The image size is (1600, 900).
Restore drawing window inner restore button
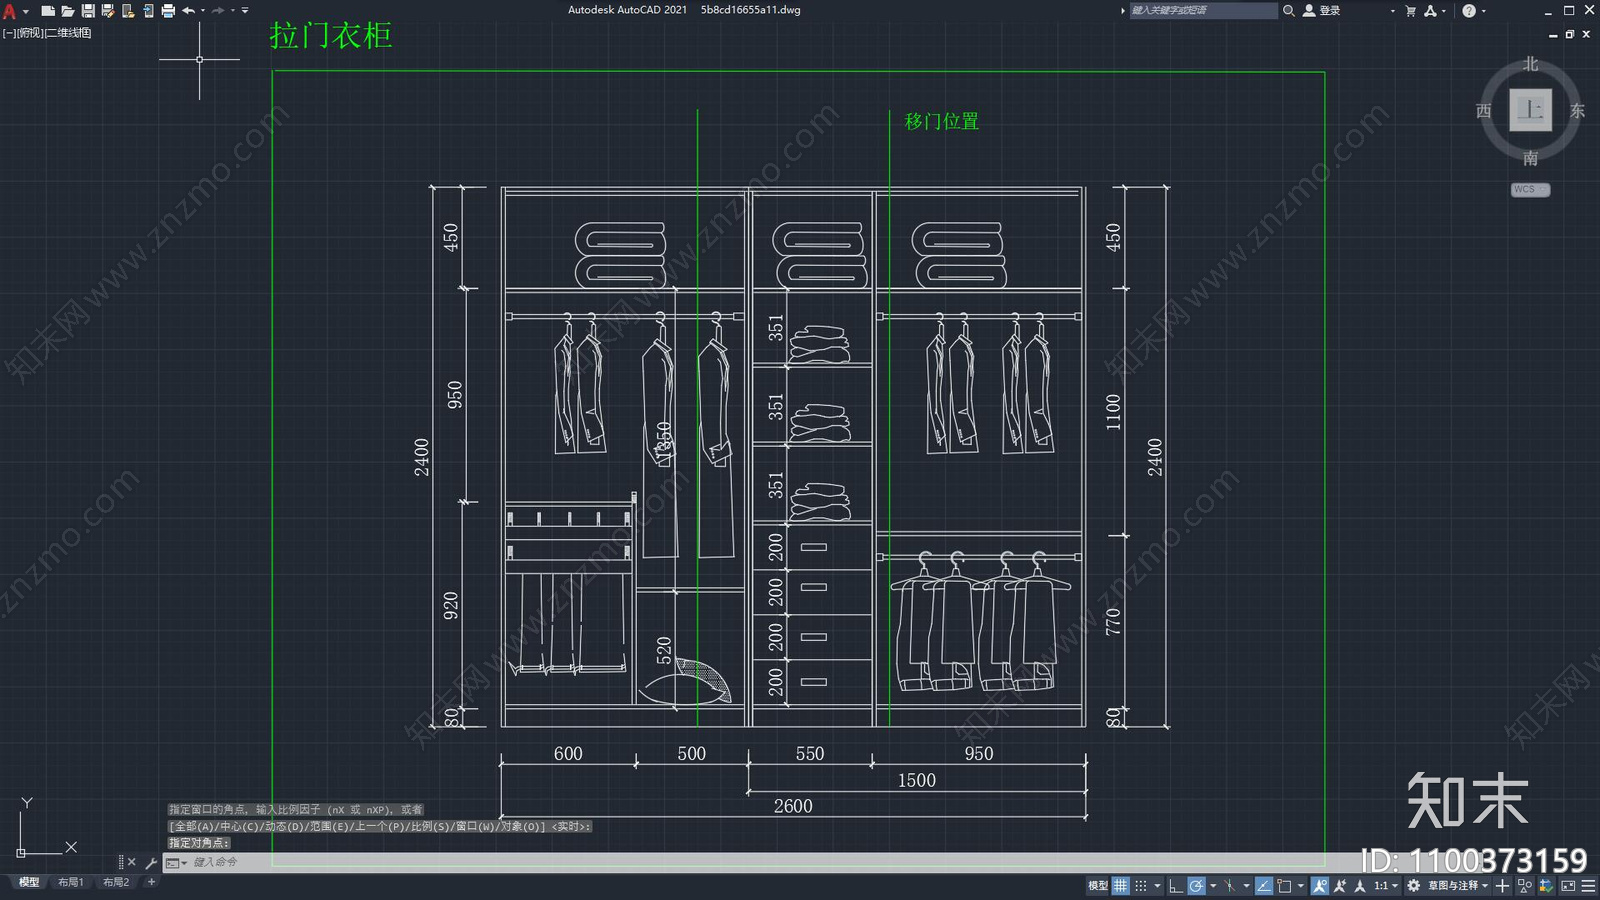[1570, 34]
